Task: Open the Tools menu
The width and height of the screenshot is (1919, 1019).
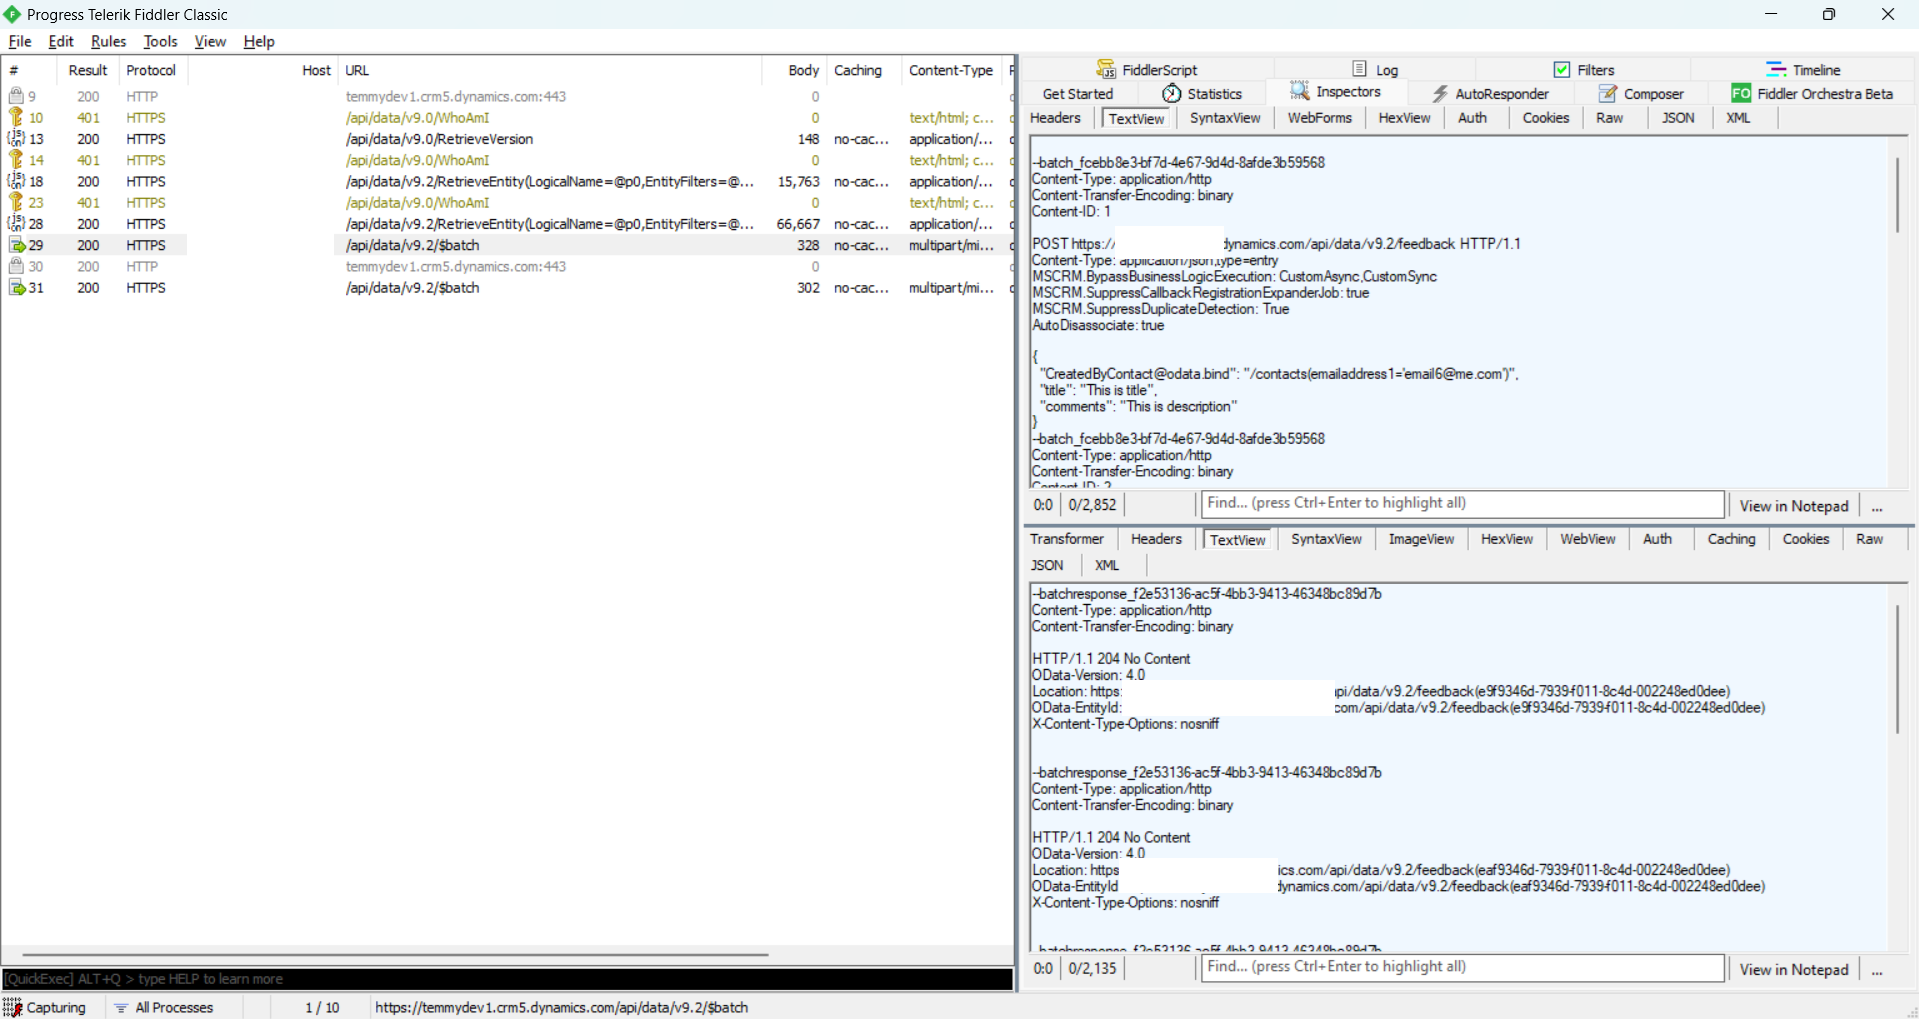Action: pos(160,41)
